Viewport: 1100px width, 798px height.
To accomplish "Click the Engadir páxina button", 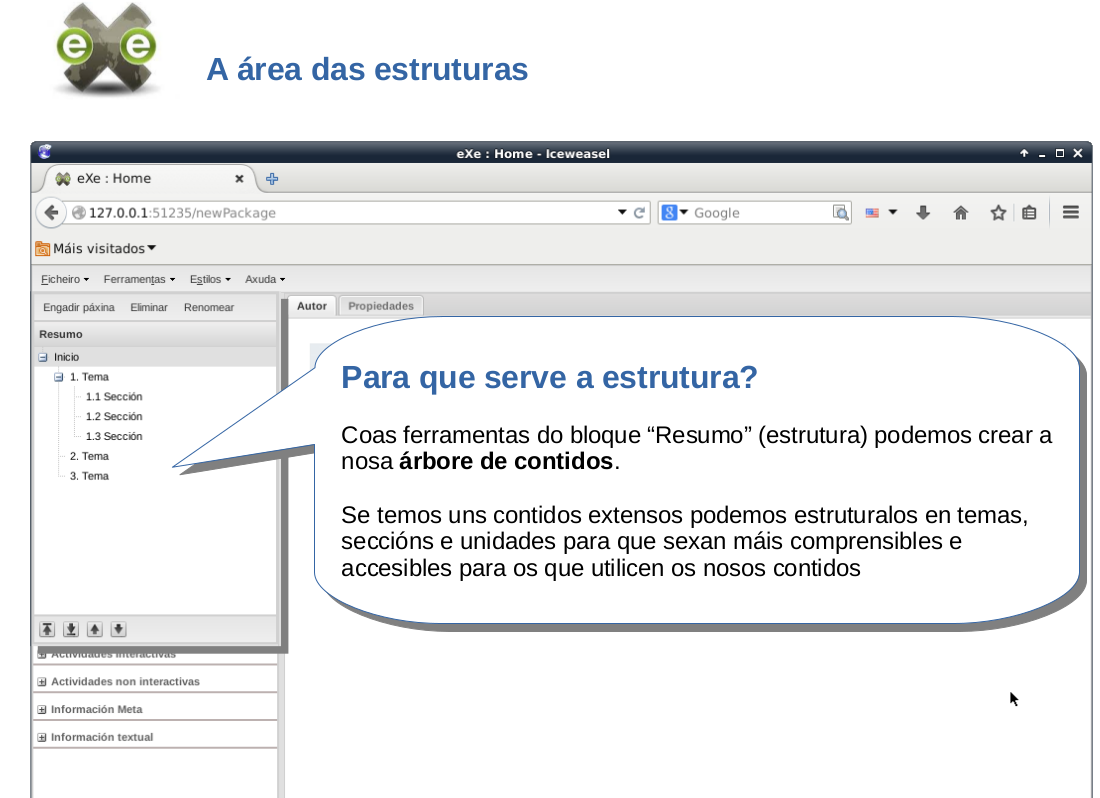I will 79,308.
